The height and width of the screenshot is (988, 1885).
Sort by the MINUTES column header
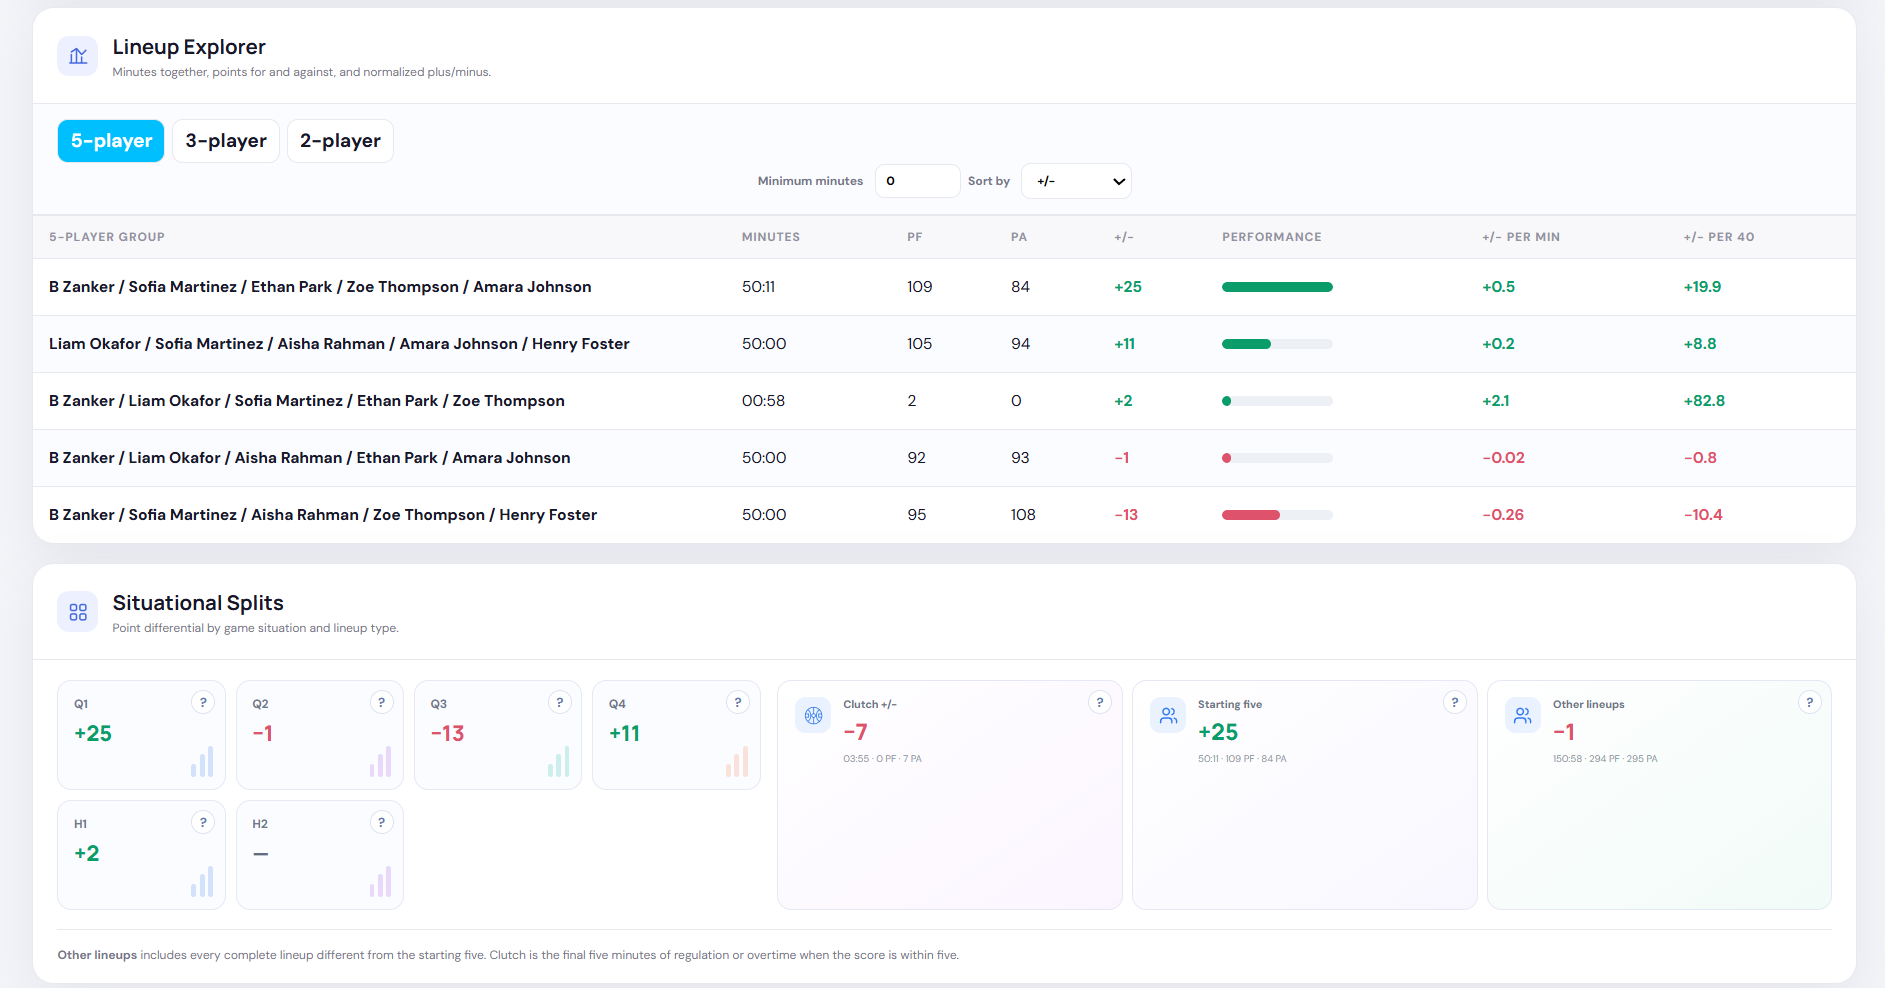(771, 237)
